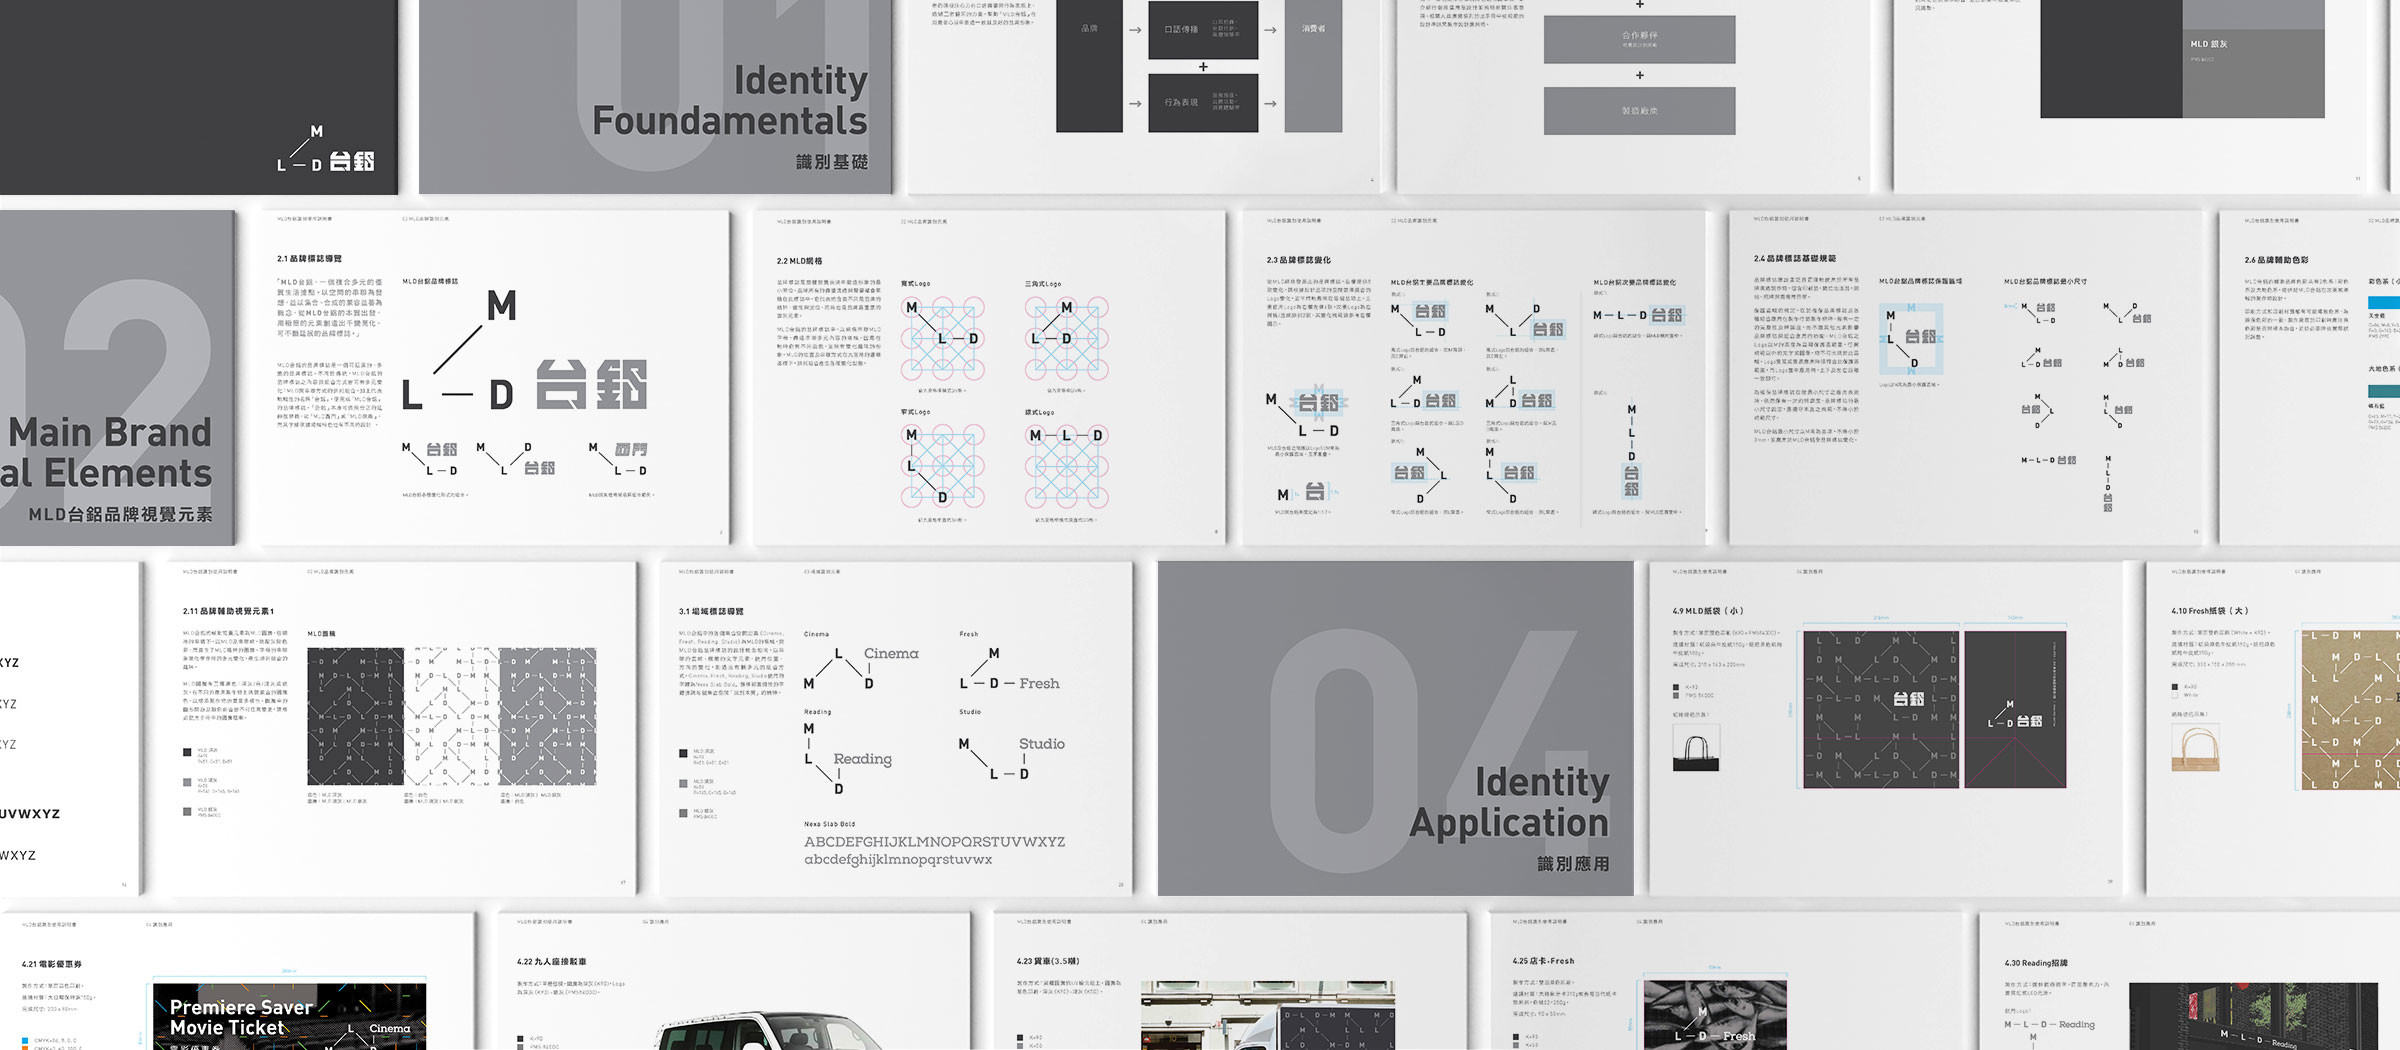Select the 橫式Logo grid diagram
The image size is (2400, 1050).
coord(1066,465)
